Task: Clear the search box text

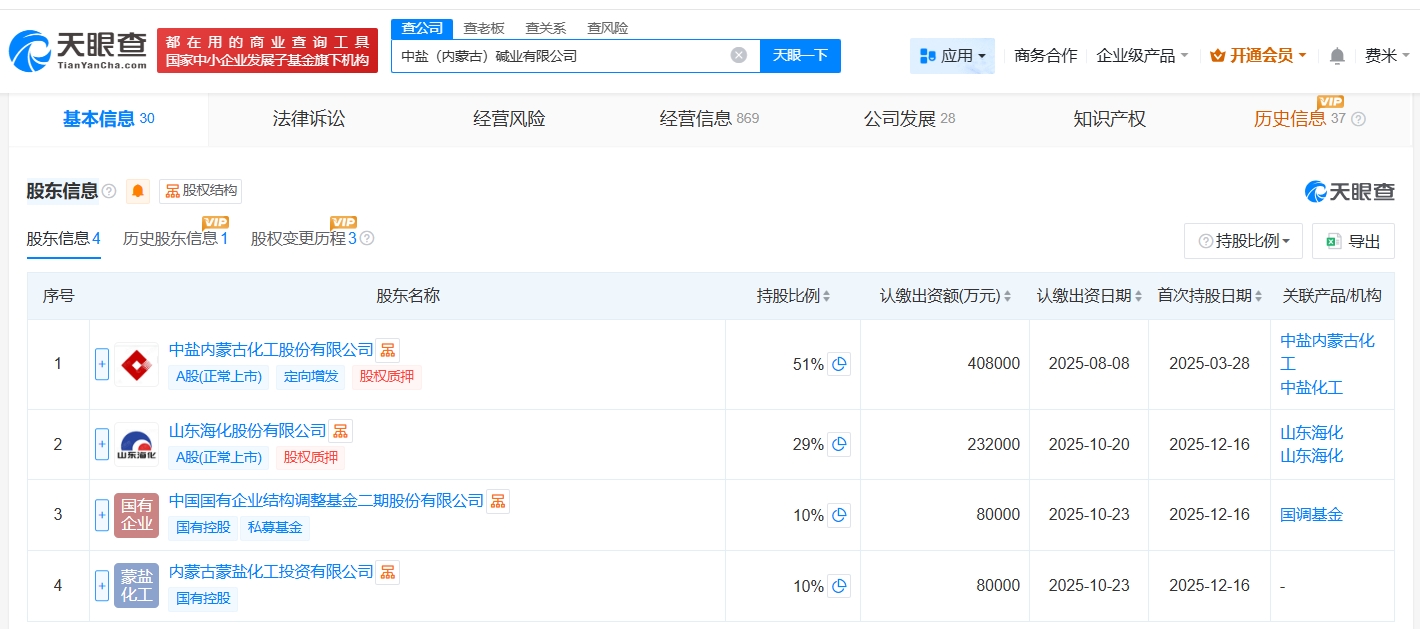Action: coord(739,56)
